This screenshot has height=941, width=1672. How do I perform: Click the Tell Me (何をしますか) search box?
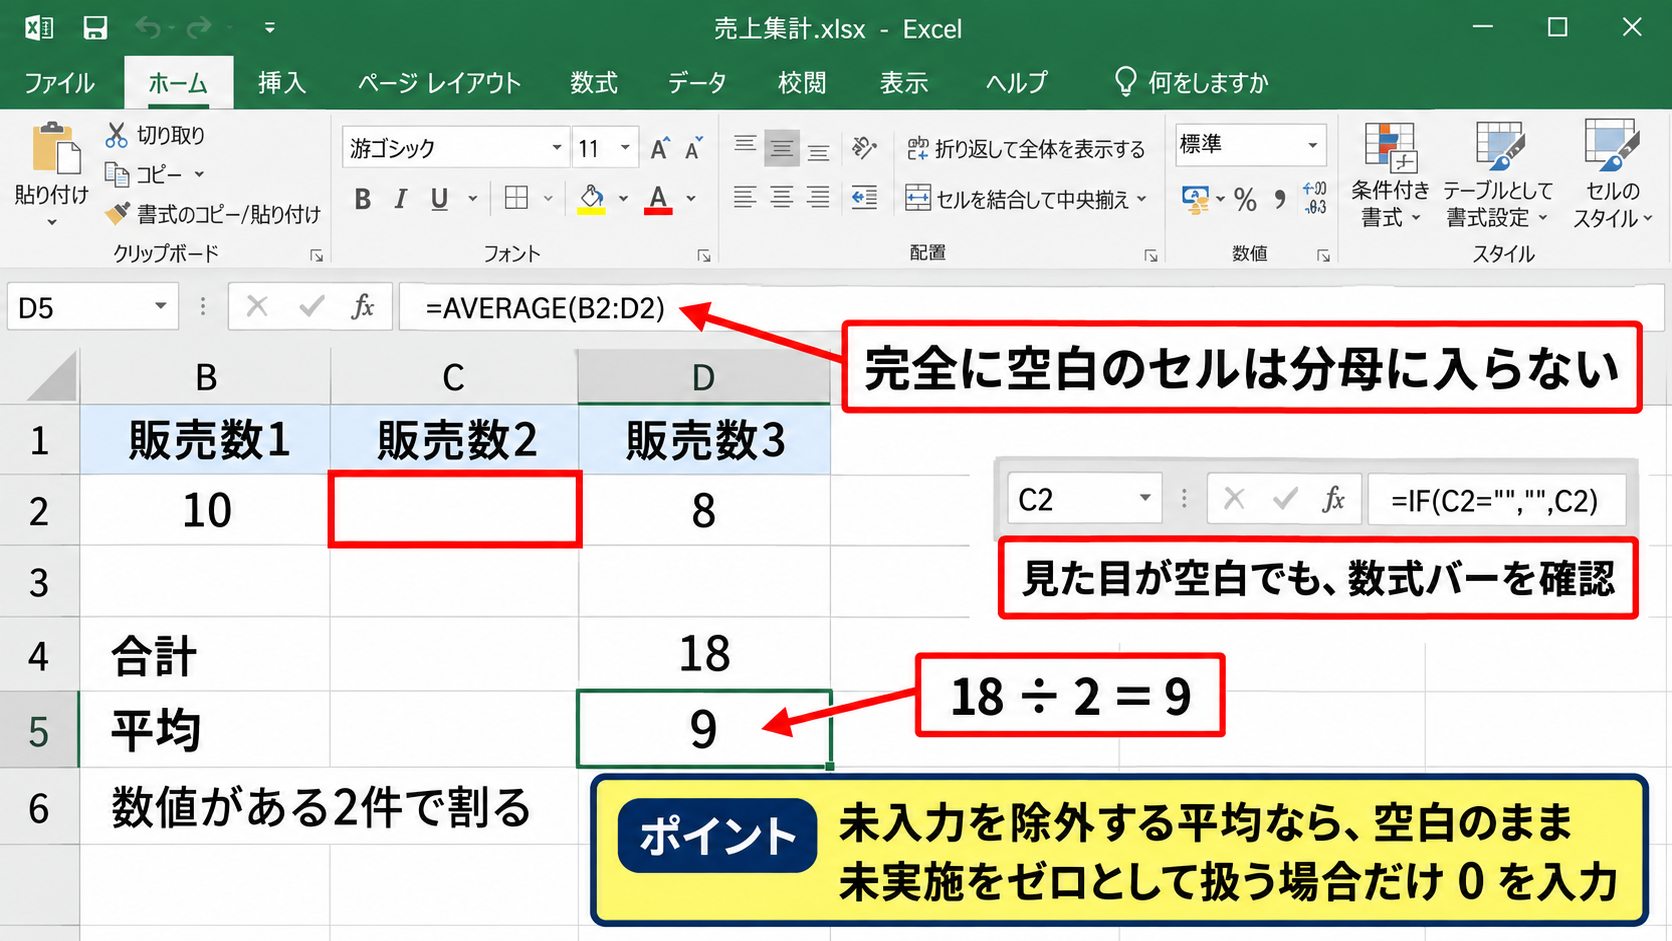point(1192,82)
